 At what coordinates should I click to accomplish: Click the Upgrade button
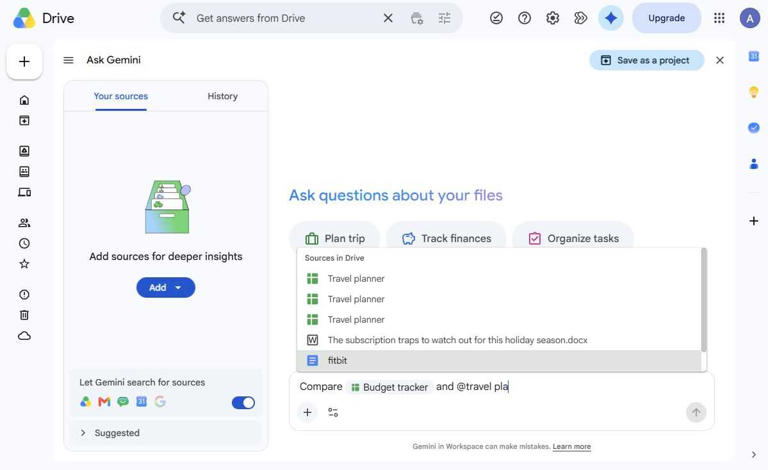666,18
